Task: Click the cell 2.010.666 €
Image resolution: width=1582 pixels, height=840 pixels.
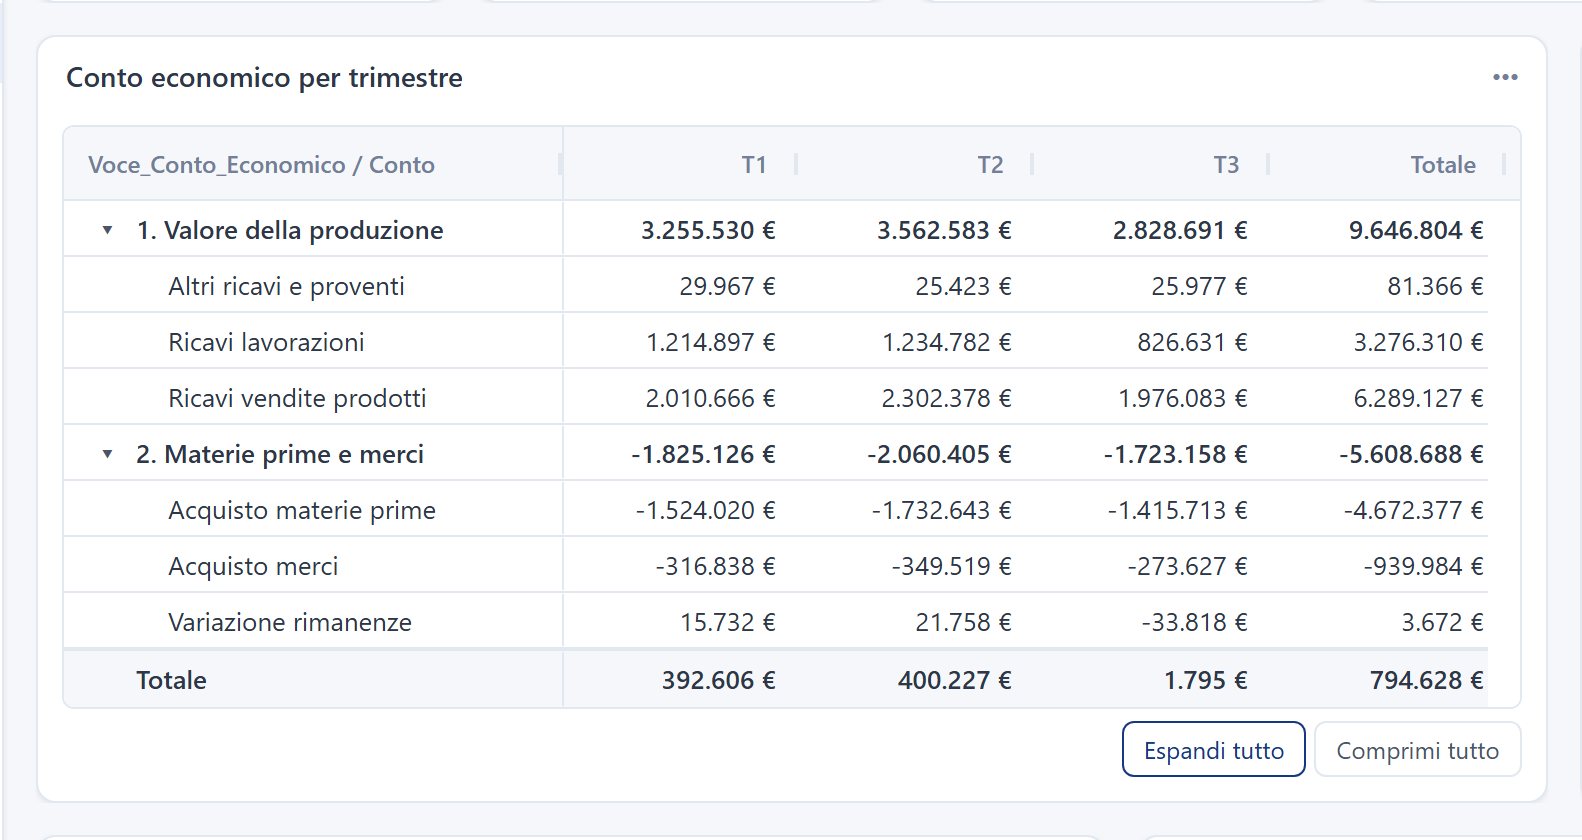Action: pyautogui.click(x=710, y=399)
